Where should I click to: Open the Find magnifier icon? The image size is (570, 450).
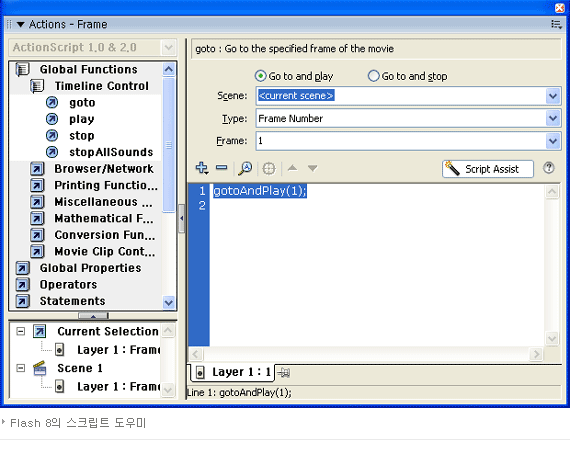point(245,168)
